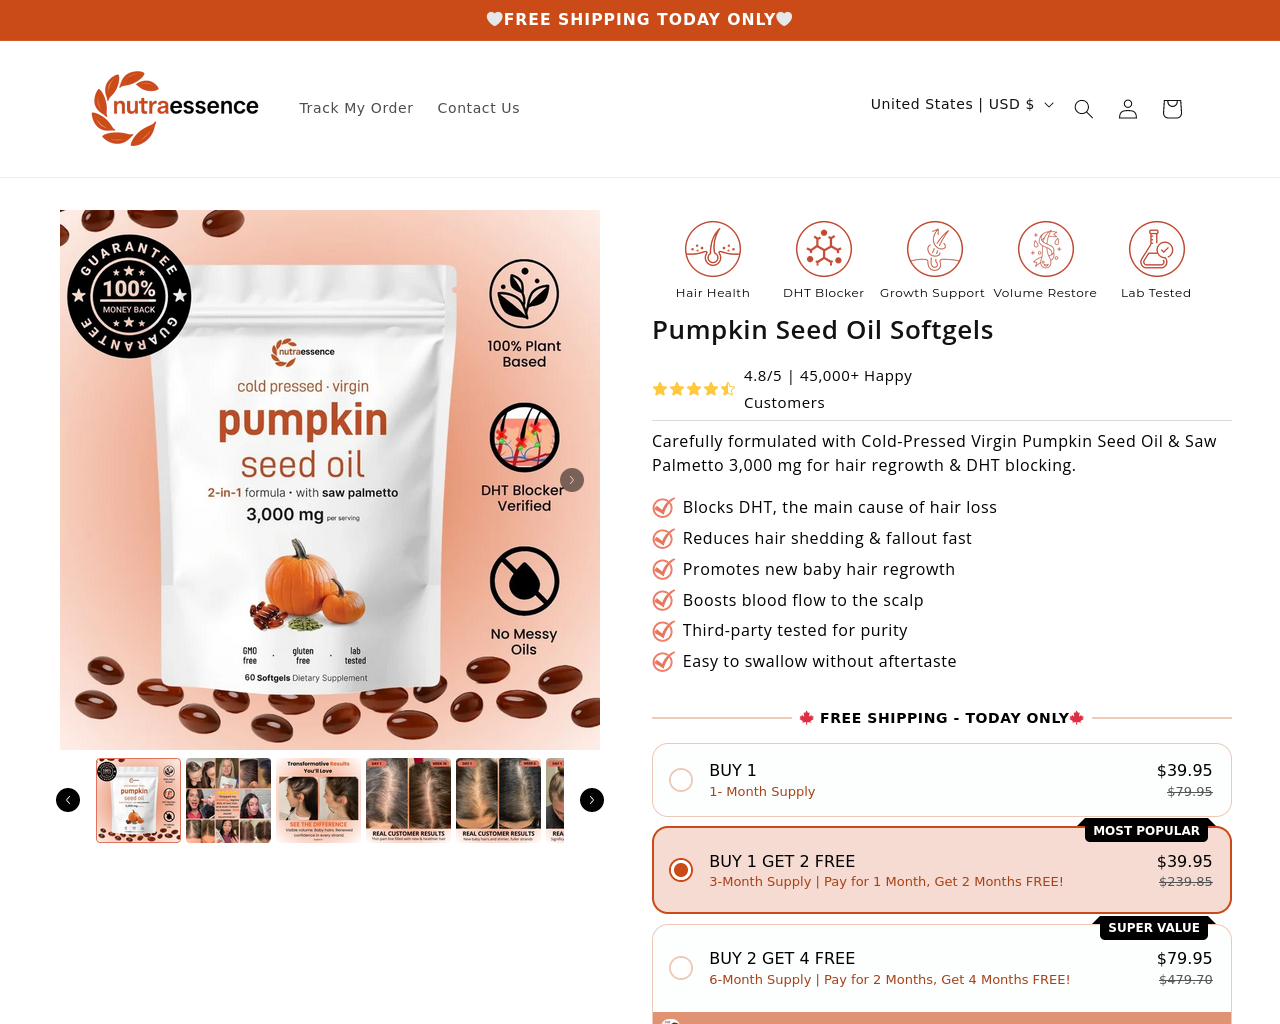Click the Lab Tested flask icon

[1157, 249]
